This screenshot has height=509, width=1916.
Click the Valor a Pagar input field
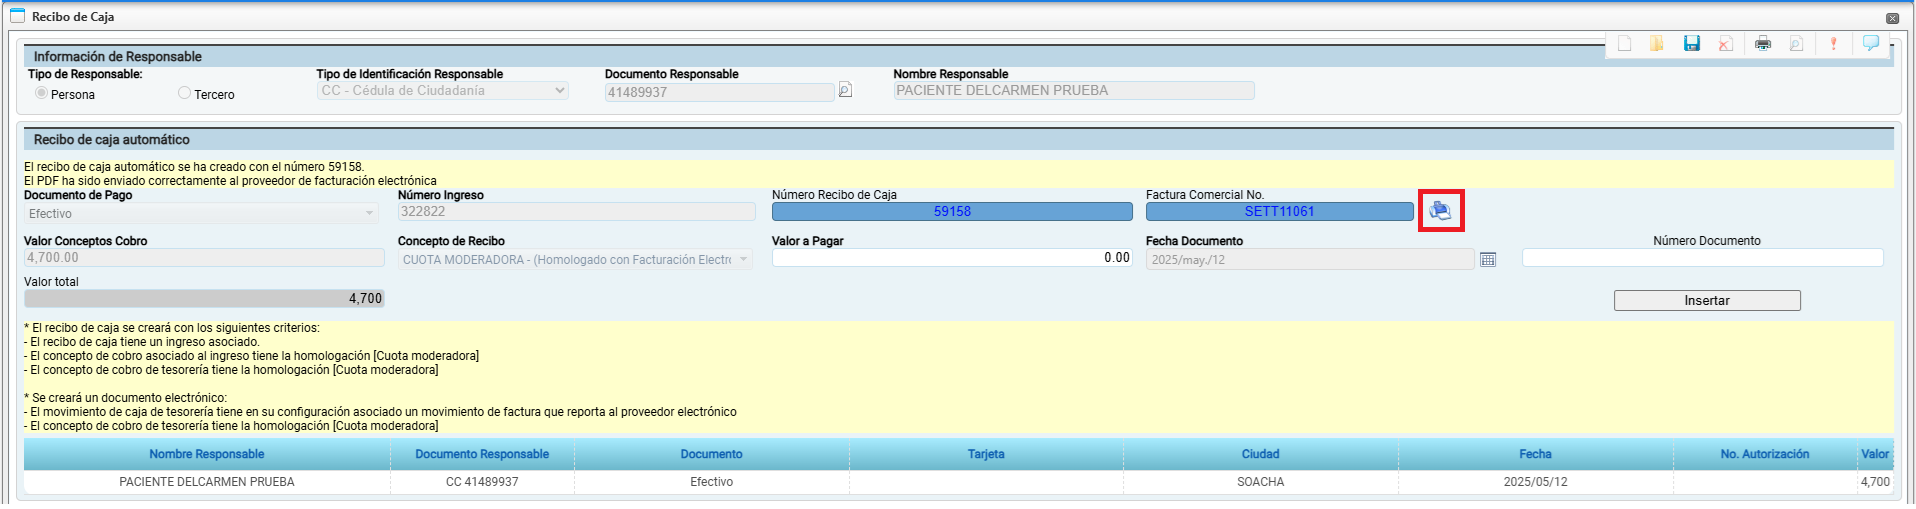pos(951,258)
